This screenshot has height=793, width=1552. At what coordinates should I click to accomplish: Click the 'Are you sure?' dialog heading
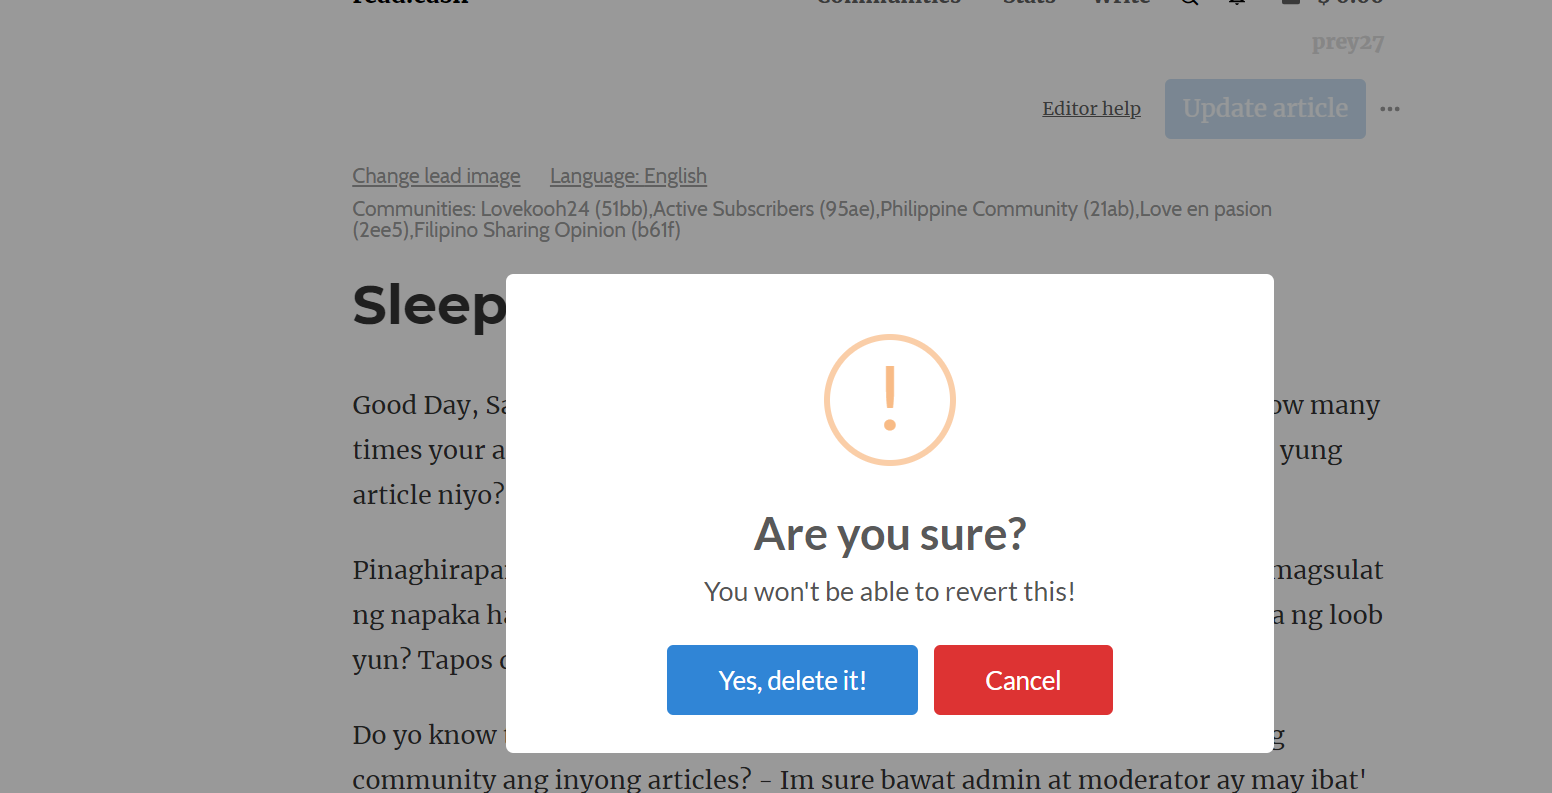[890, 534]
